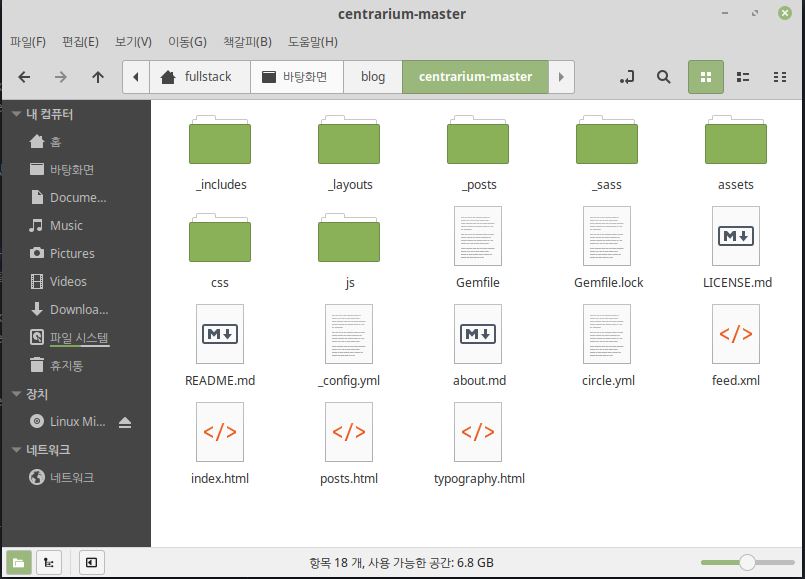The image size is (805, 579).
Task: Go forward using the right arrow button
Action: 61,77
